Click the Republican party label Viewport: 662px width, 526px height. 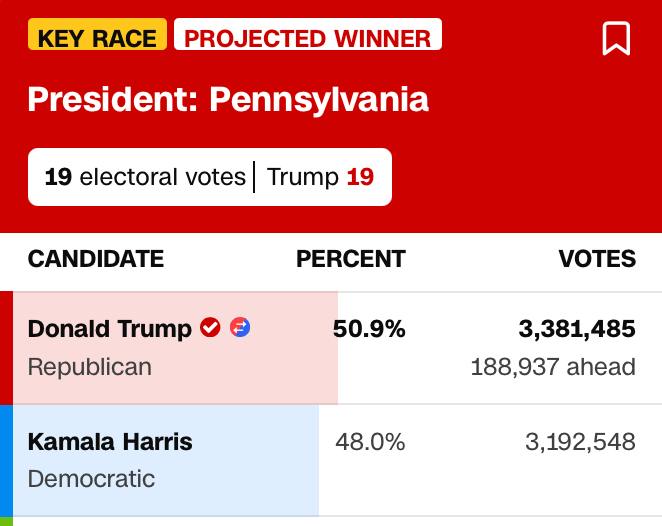pyautogui.click(x=90, y=367)
